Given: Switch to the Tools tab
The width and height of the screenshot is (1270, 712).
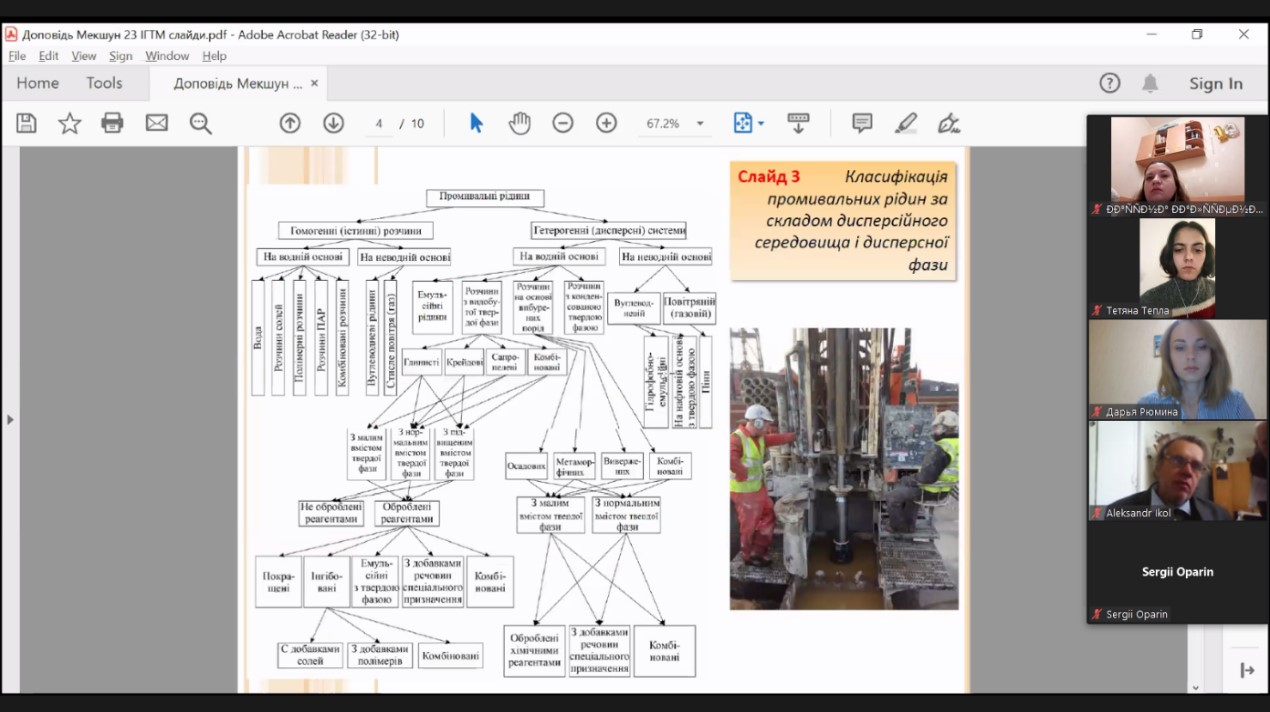Looking at the screenshot, I should pyautogui.click(x=104, y=83).
